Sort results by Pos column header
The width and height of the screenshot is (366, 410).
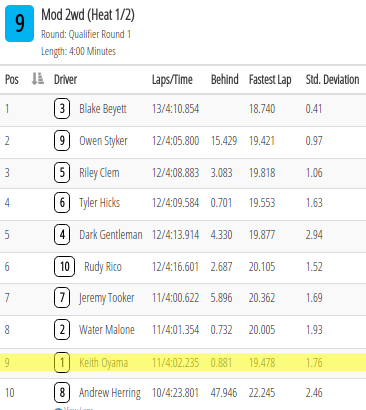click(x=12, y=79)
